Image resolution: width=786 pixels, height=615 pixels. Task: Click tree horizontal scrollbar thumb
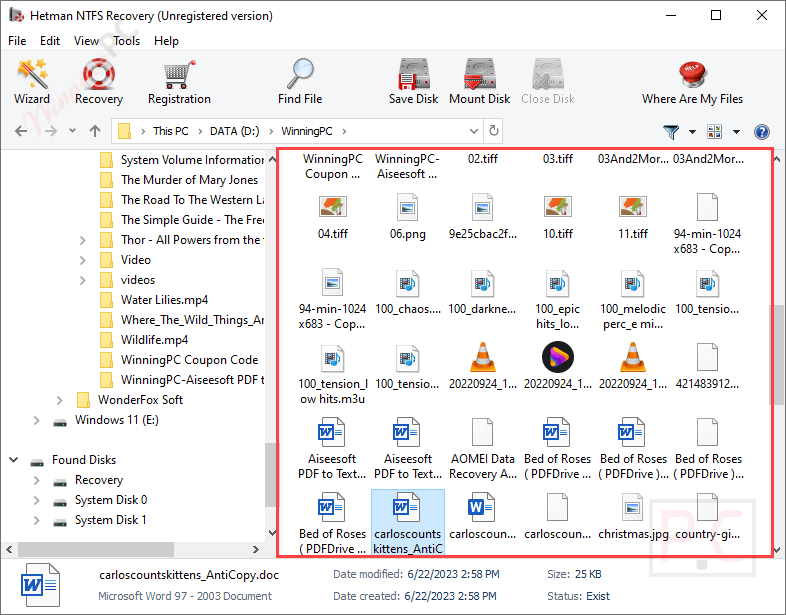[96, 549]
